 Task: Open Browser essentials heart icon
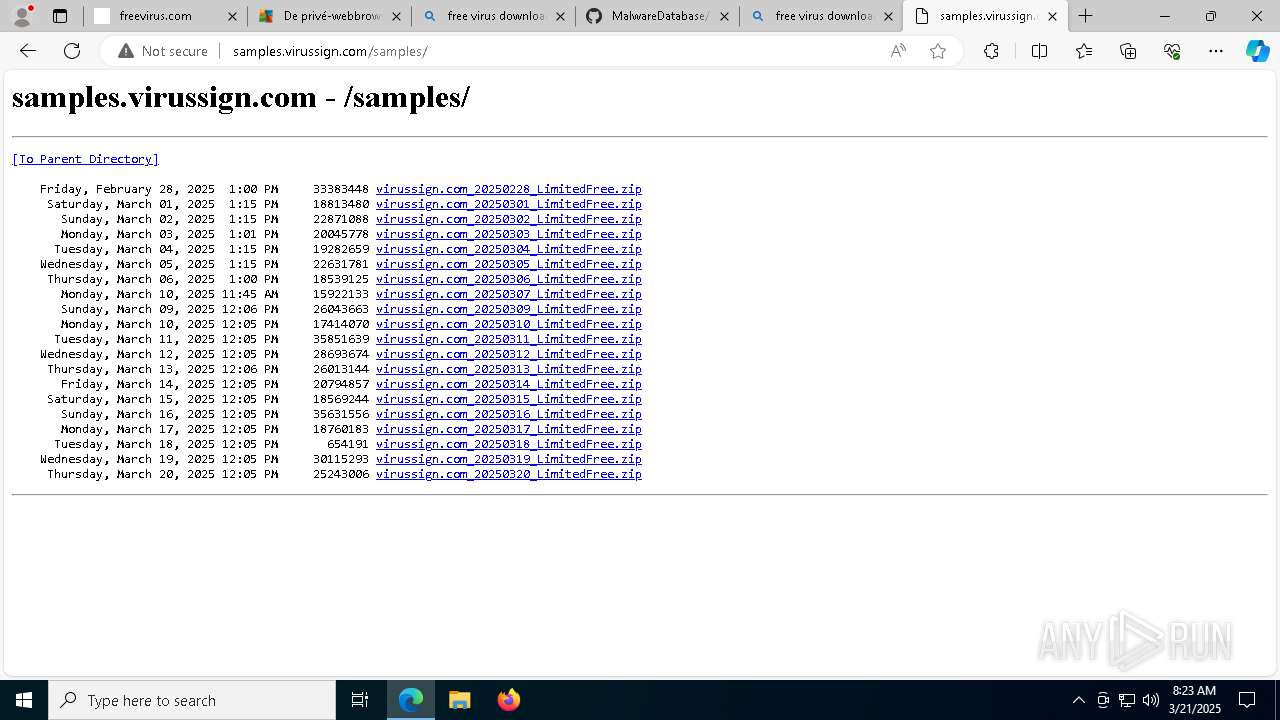pyautogui.click(x=1172, y=51)
